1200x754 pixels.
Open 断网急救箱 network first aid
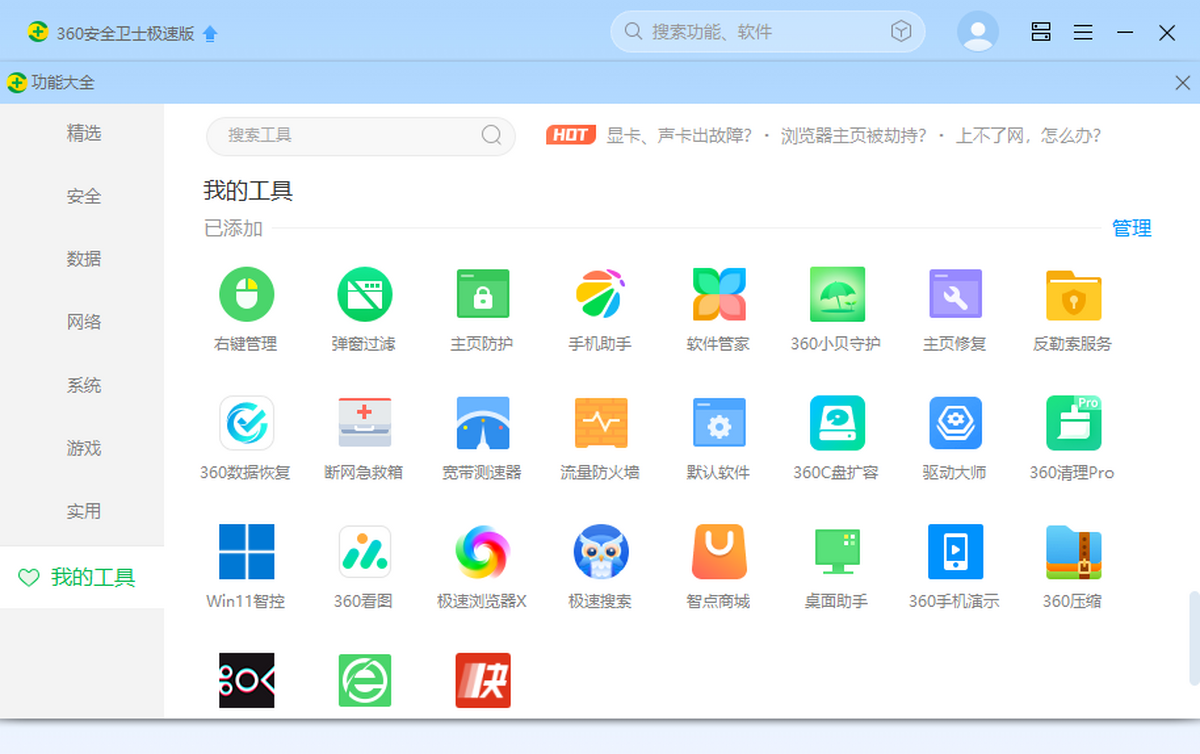364,423
